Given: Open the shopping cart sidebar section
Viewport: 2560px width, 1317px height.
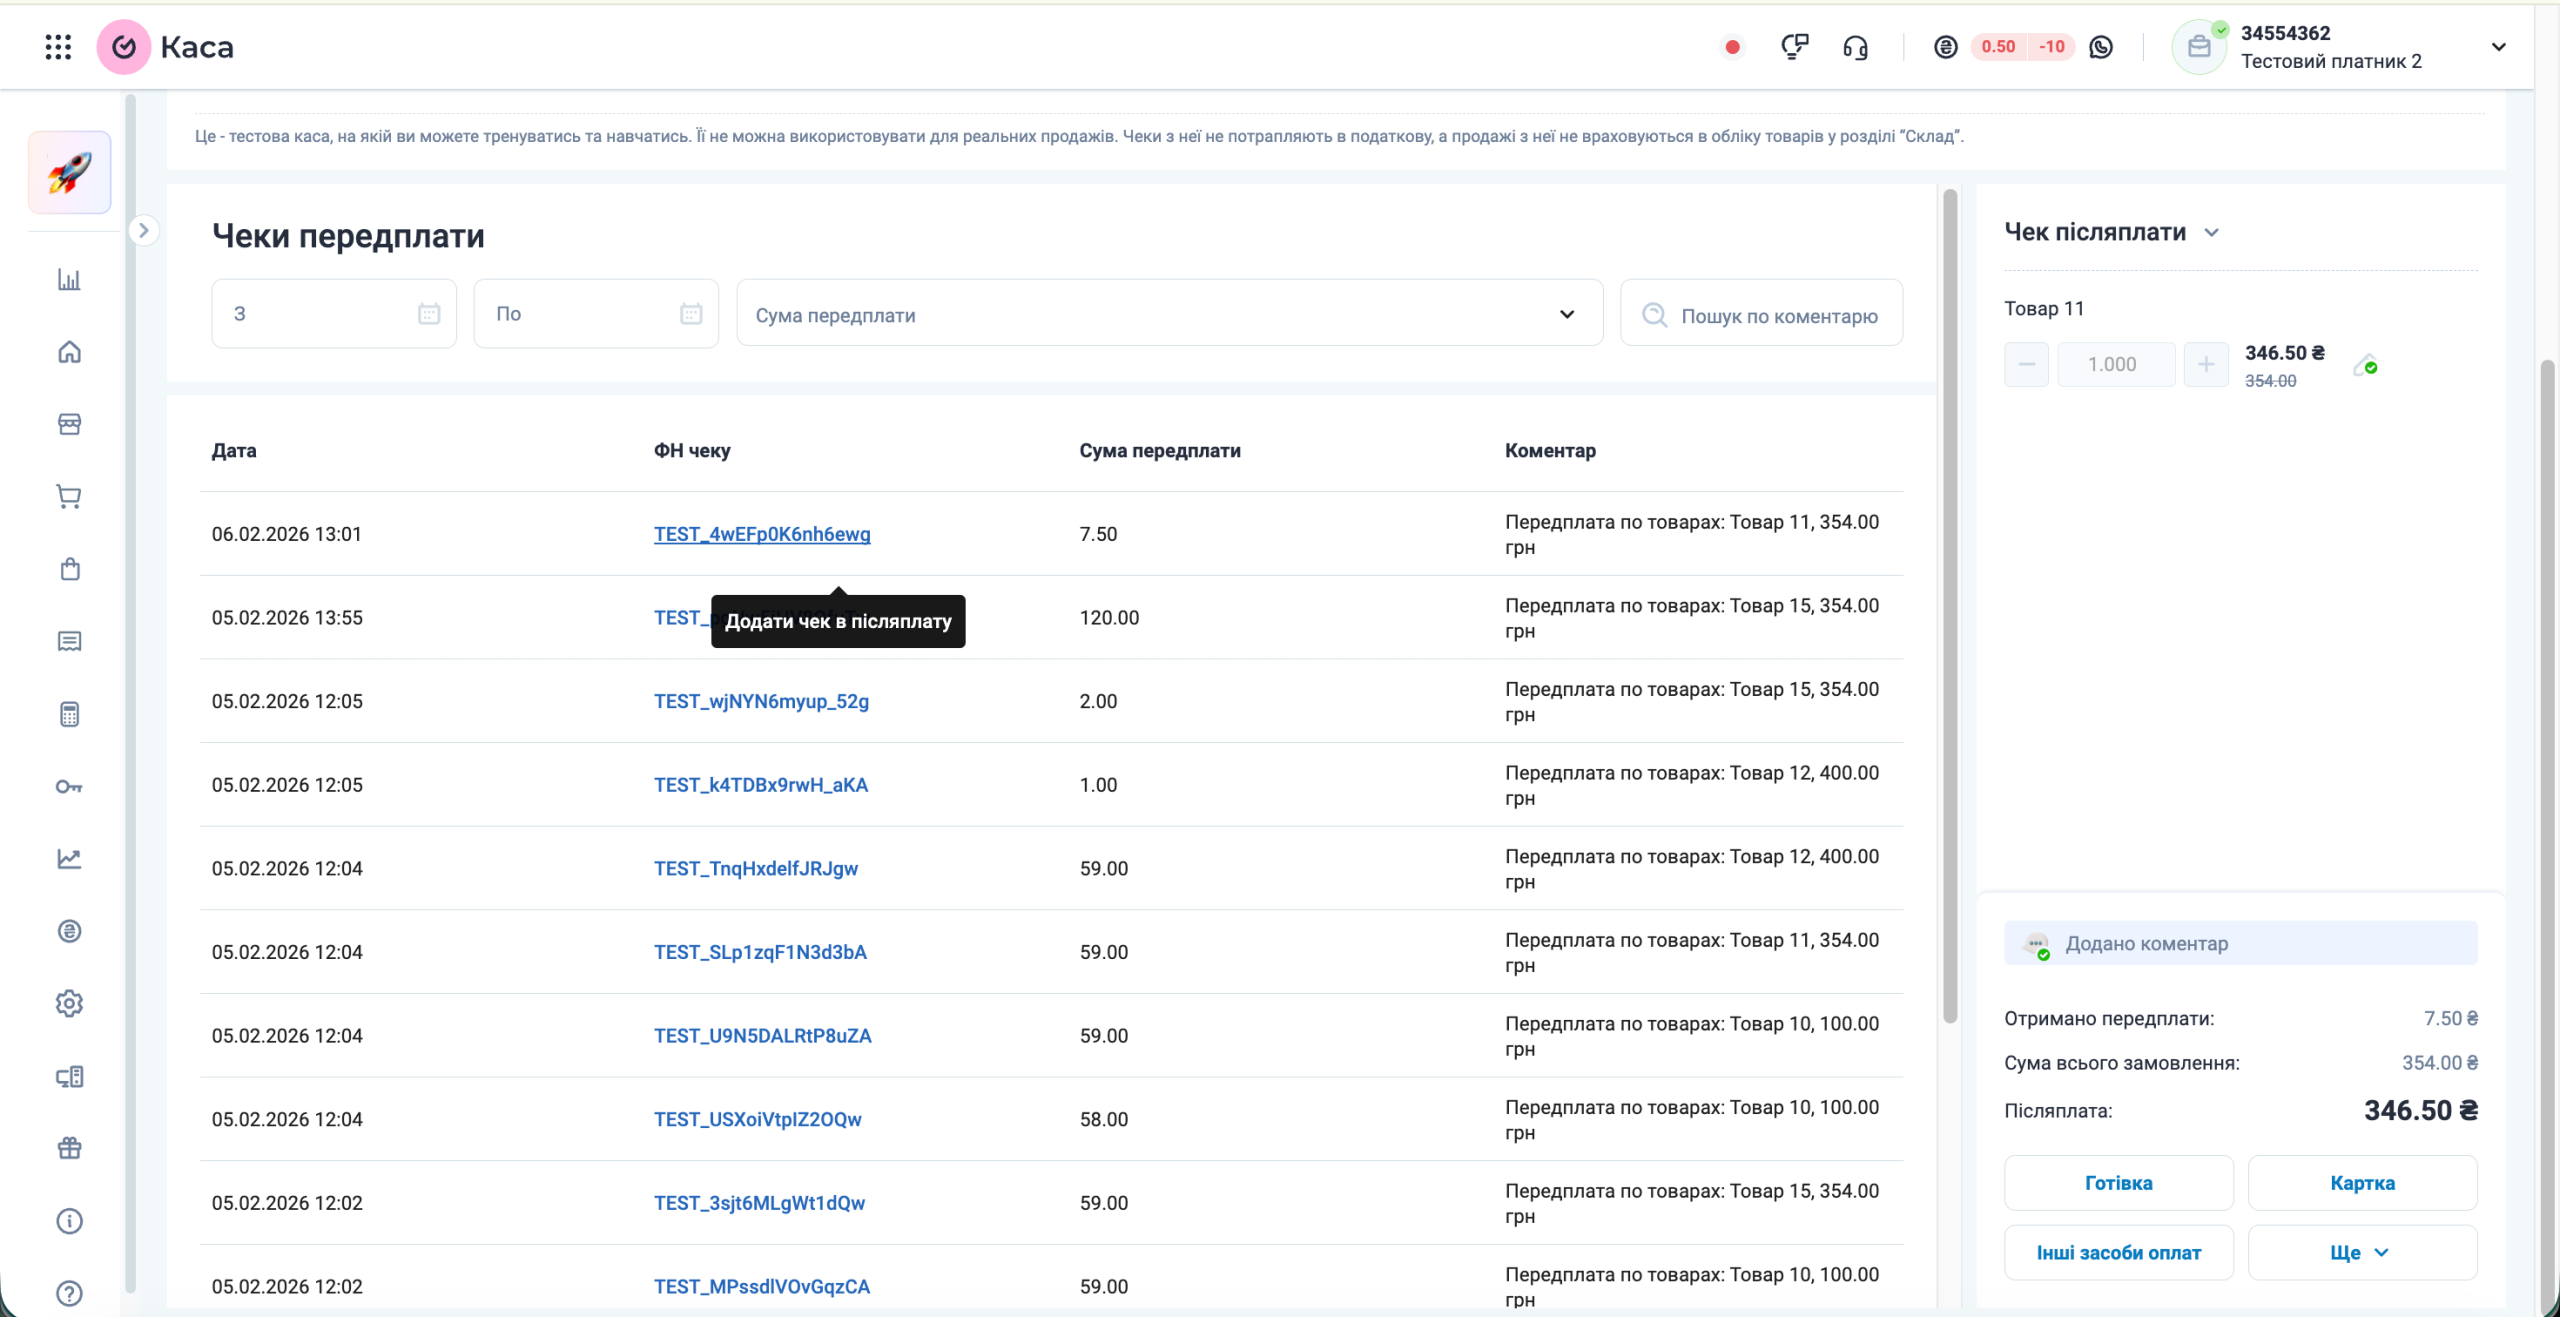Looking at the screenshot, I should 69,497.
